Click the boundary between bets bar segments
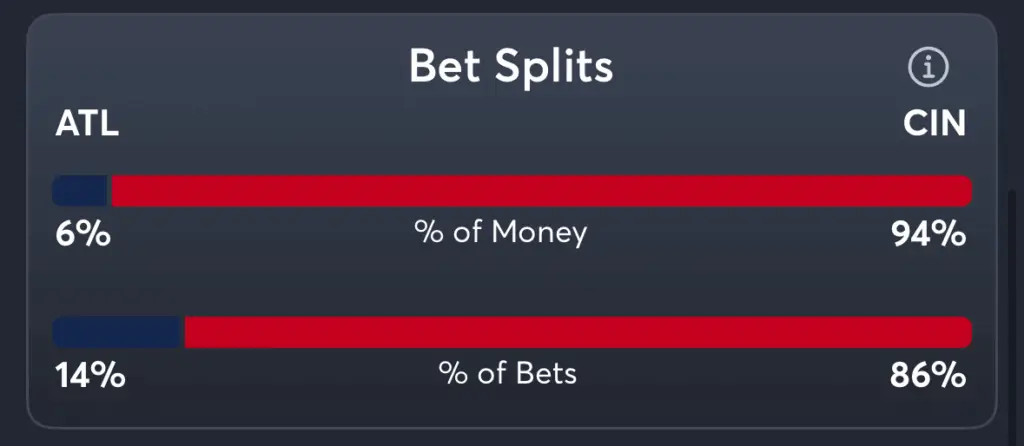 point(184,332)
